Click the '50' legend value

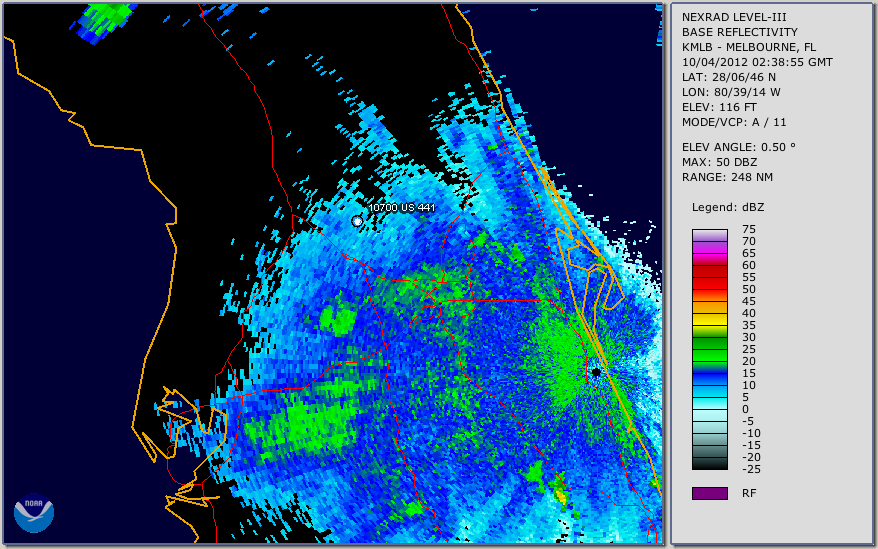749,289
